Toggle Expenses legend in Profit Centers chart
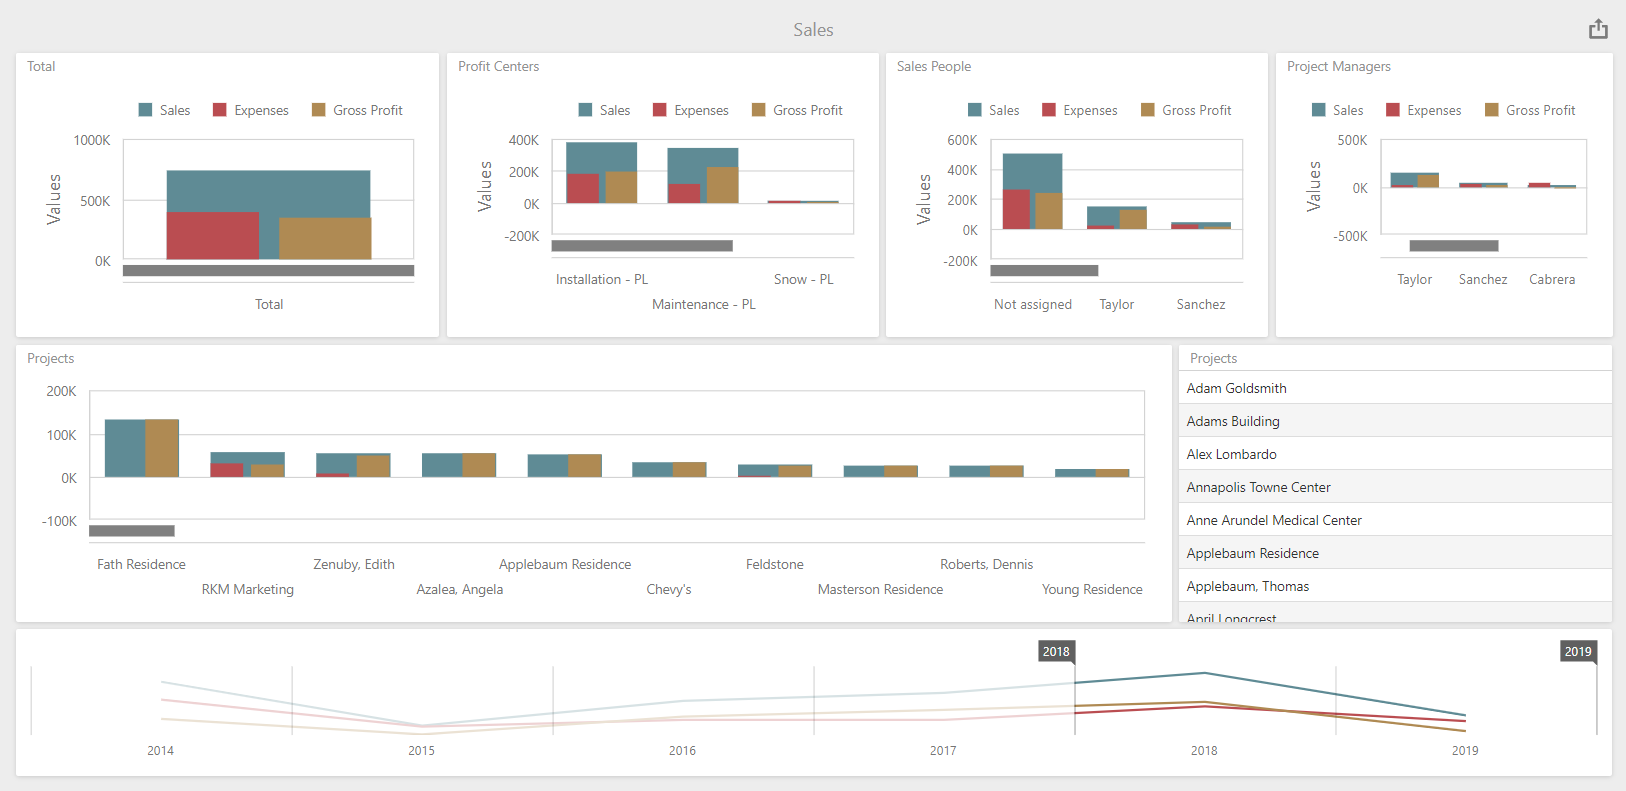1626x791 pixels. (690, 110)
